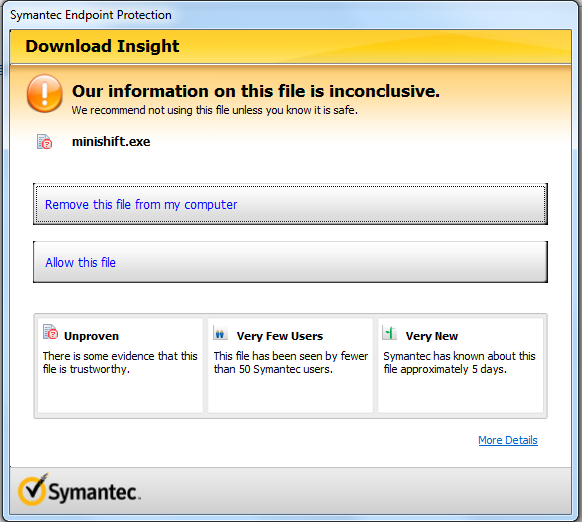Open the More Details link
The height and width of the screenshot is (522, 582).
508,440
